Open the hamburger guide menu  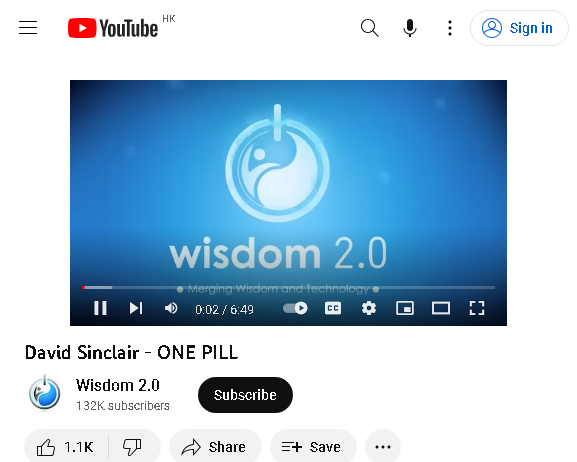coord(28,28)
